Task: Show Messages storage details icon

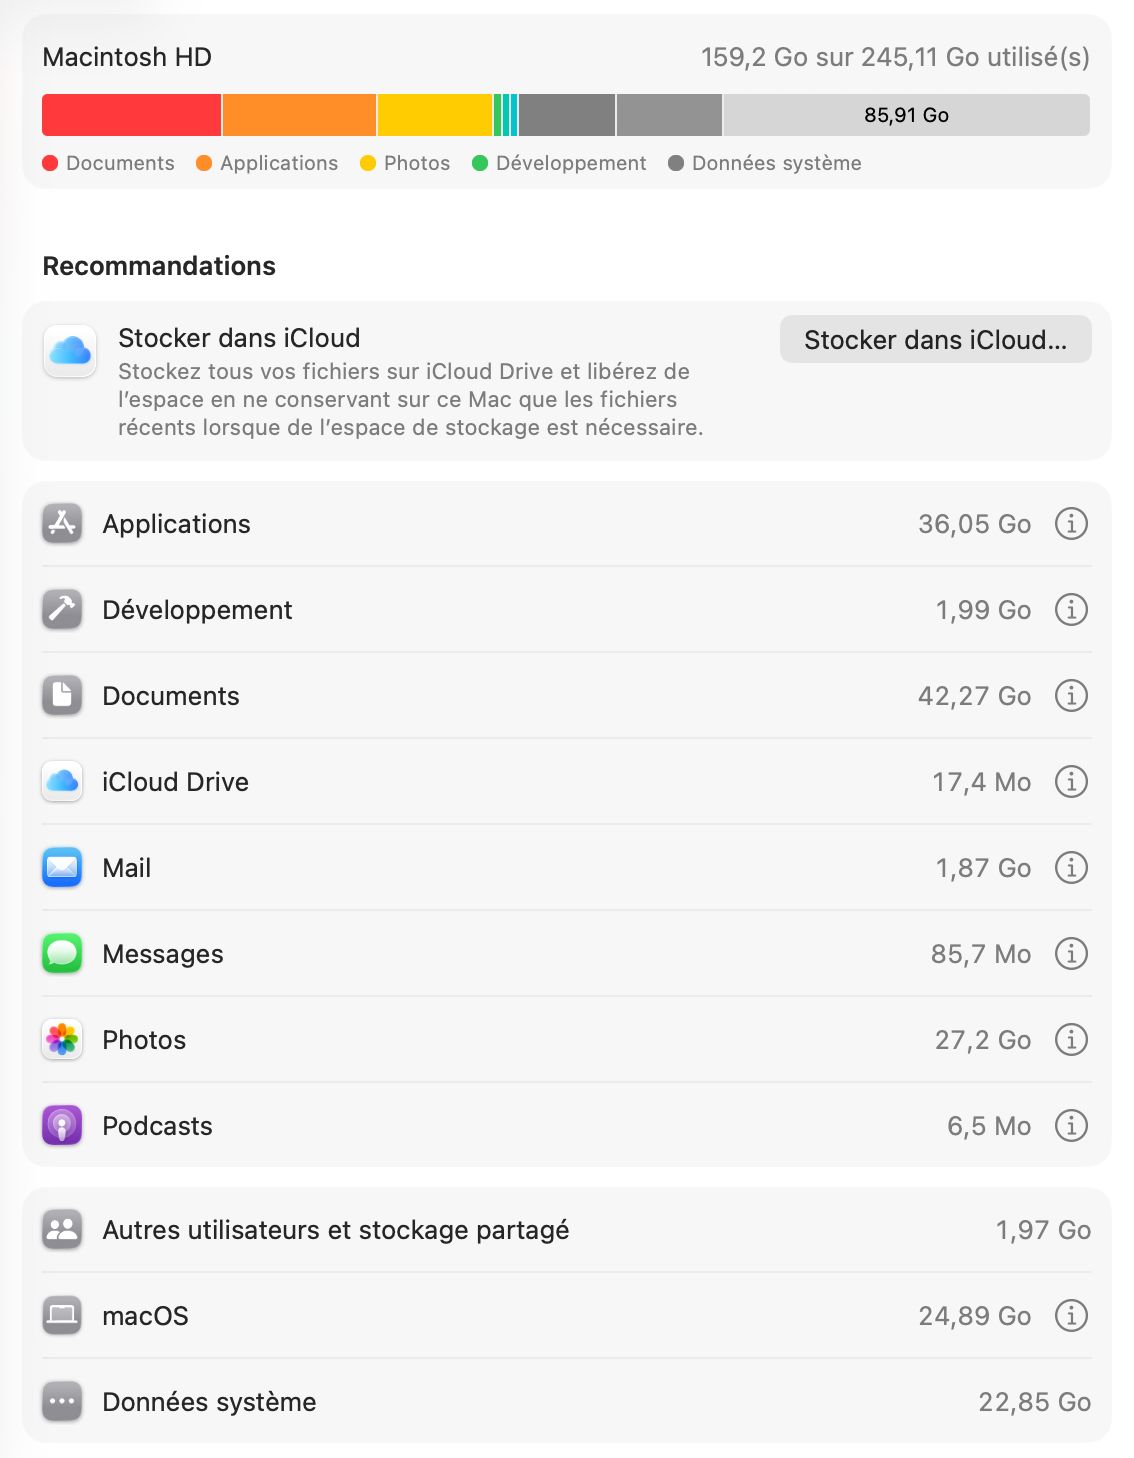Action: [x=1071, y=953]
